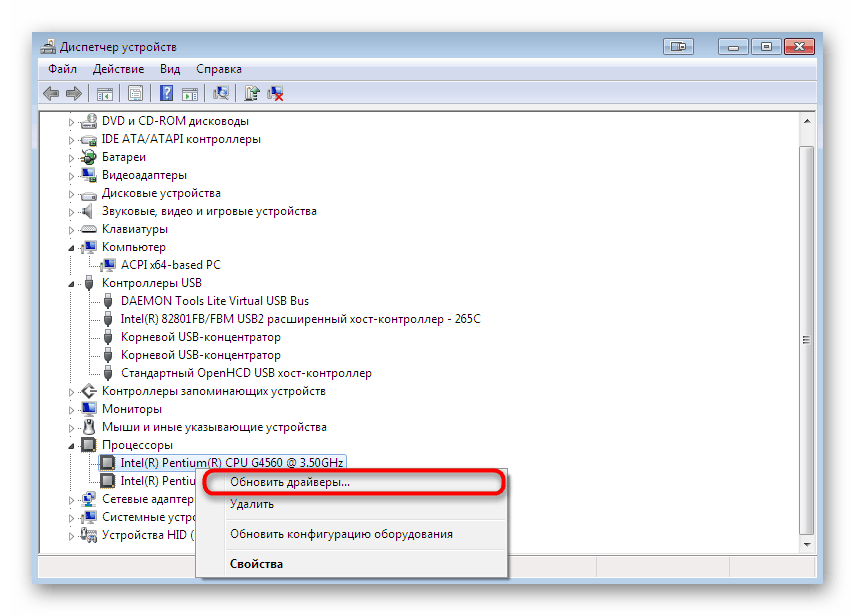The width and height of the screenshot is (855, 616).
Task: Select Стандартный OpenHCD USB хост-контроллер text
Action: click(246, 373)
